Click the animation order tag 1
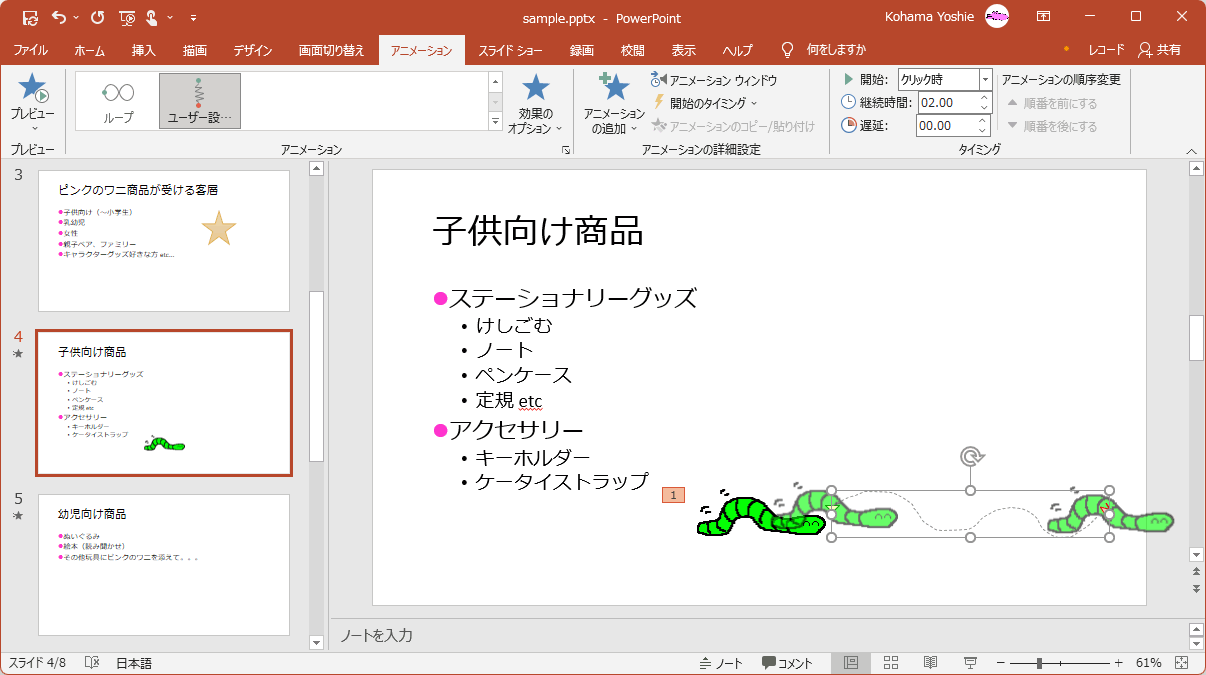1206x675 pixels. 673,495
